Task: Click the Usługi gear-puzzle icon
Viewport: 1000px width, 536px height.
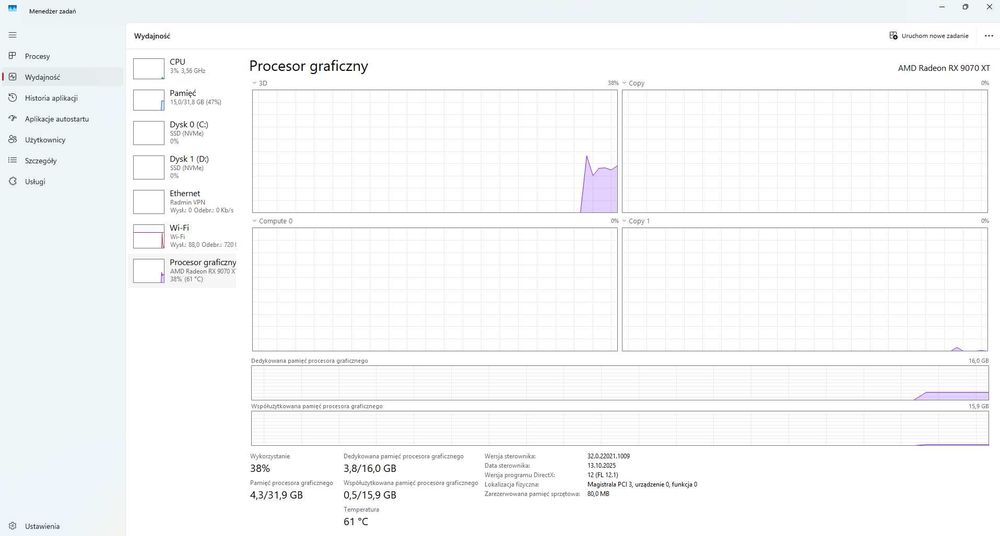Action: coord(12,181)
